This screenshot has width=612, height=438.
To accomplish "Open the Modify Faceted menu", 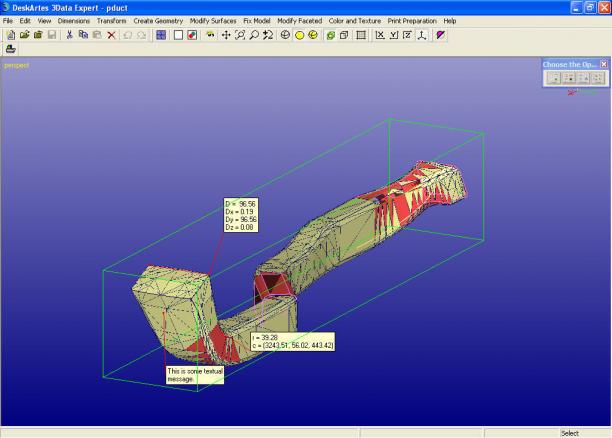I will click(299, 21).
